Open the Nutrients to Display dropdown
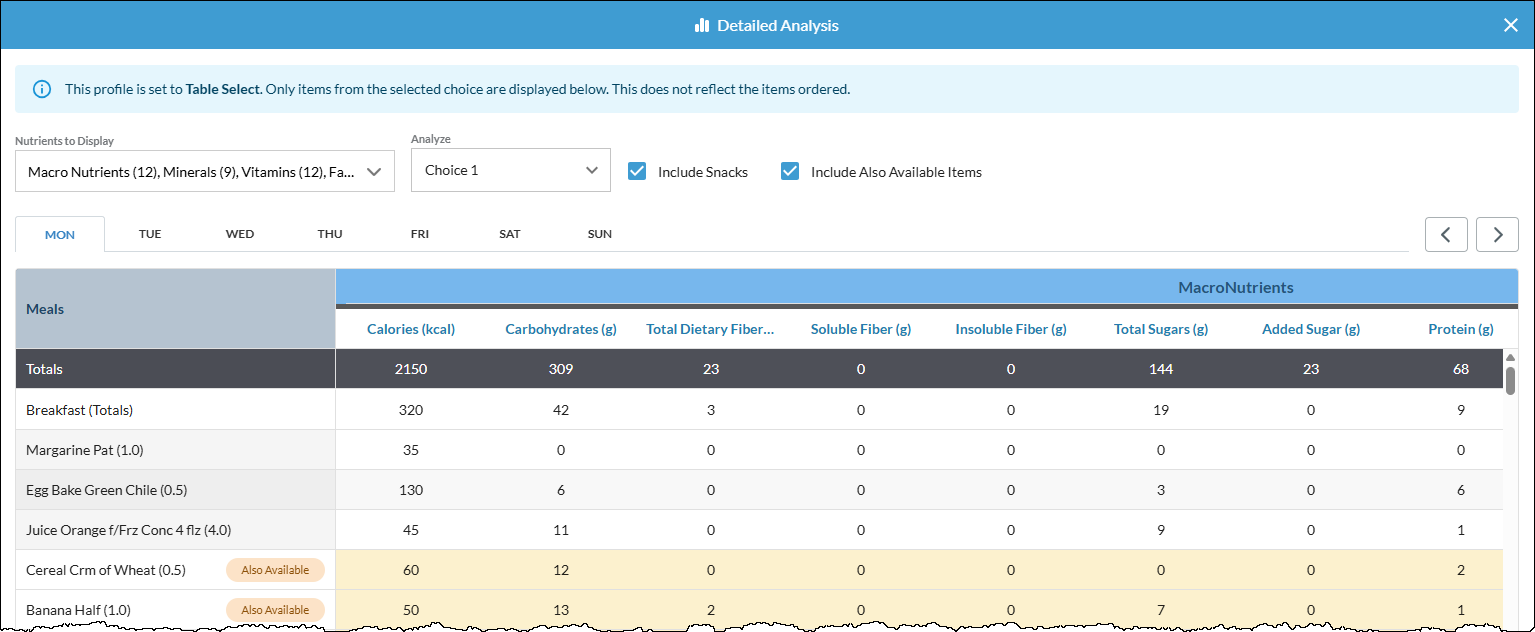 (205, 171)
